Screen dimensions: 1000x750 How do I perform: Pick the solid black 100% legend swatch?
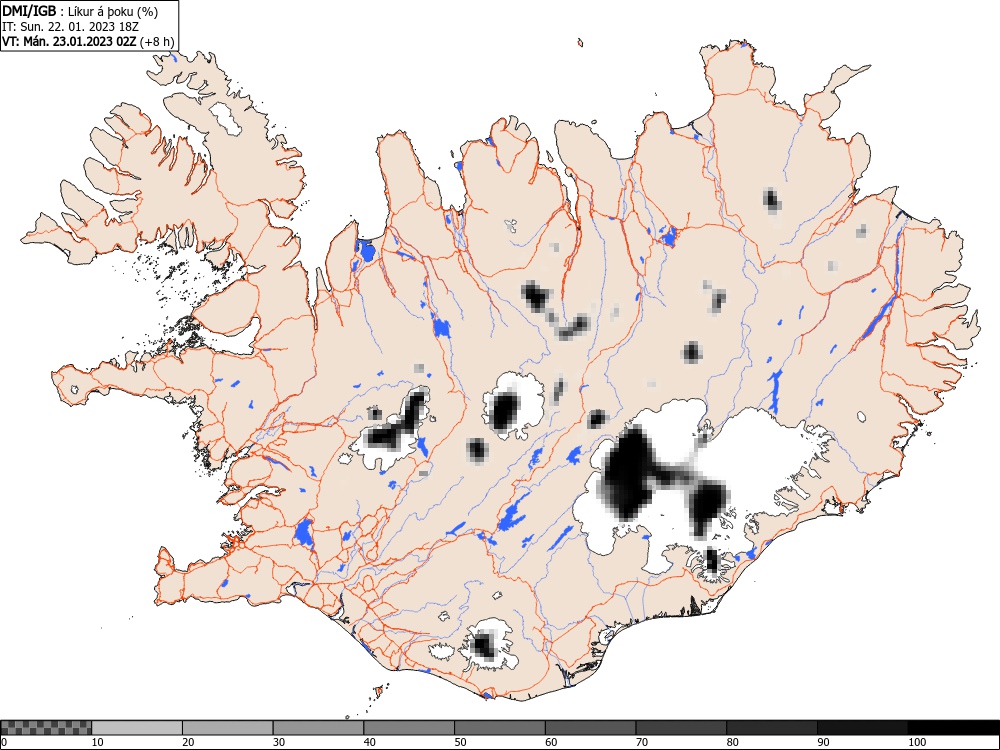(953, 728)
